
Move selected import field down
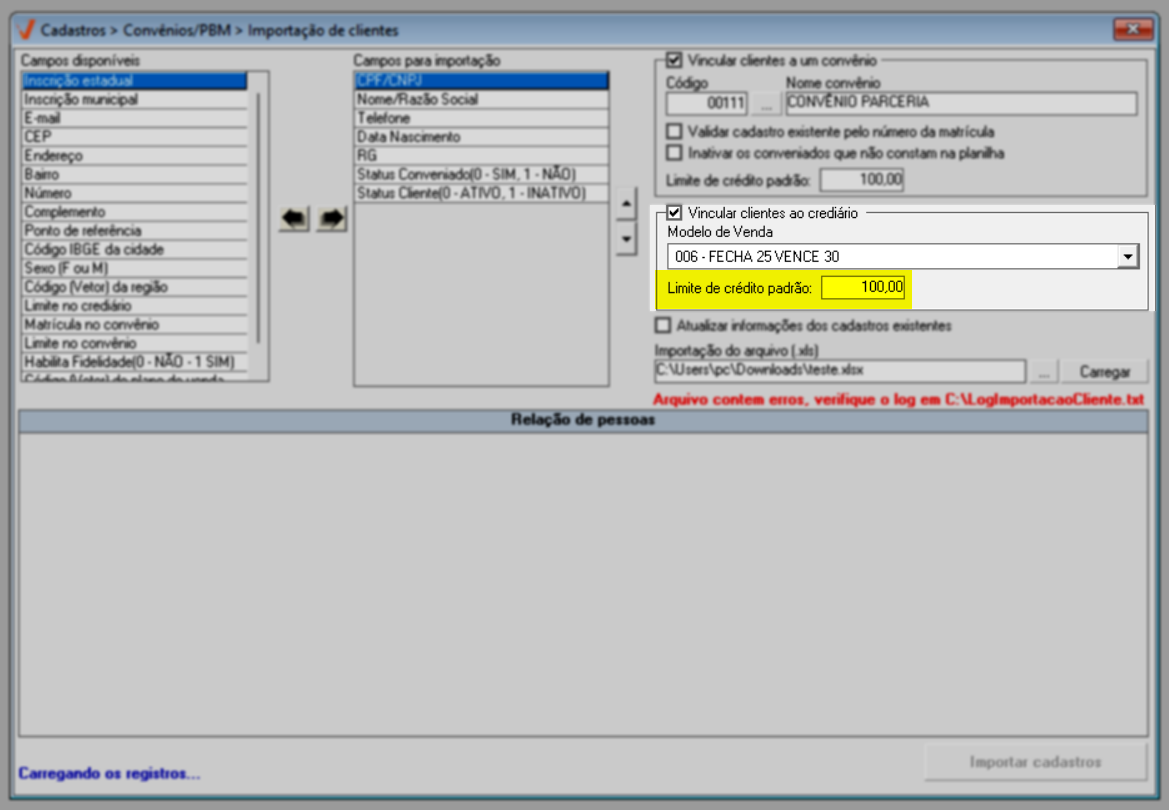tap(626, 239)
